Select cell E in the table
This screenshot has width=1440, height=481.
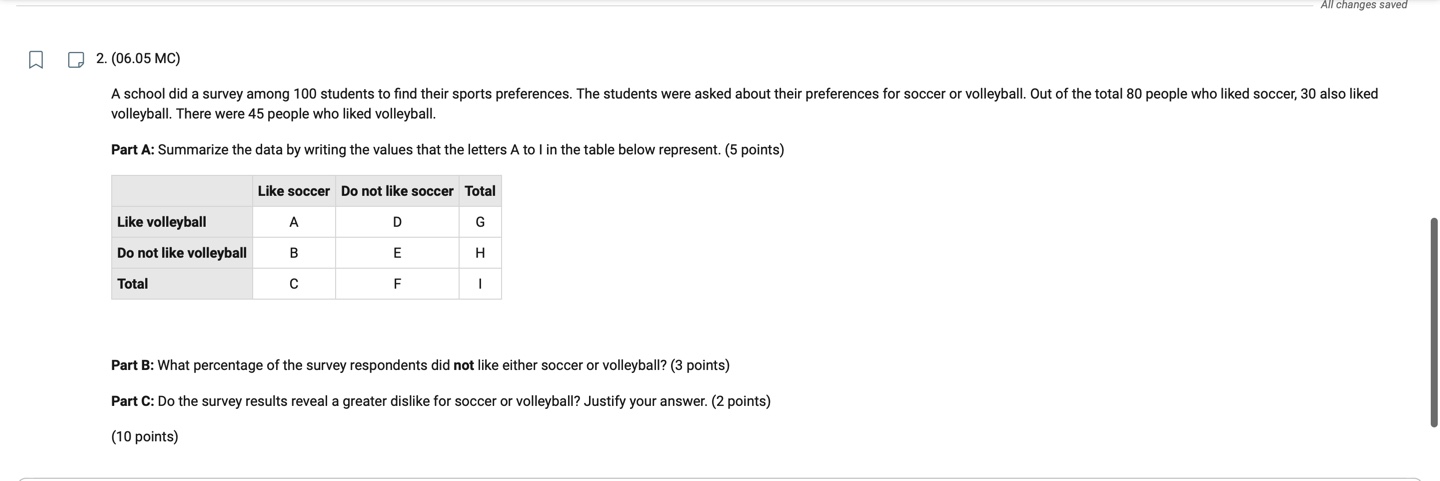(397, 253)
